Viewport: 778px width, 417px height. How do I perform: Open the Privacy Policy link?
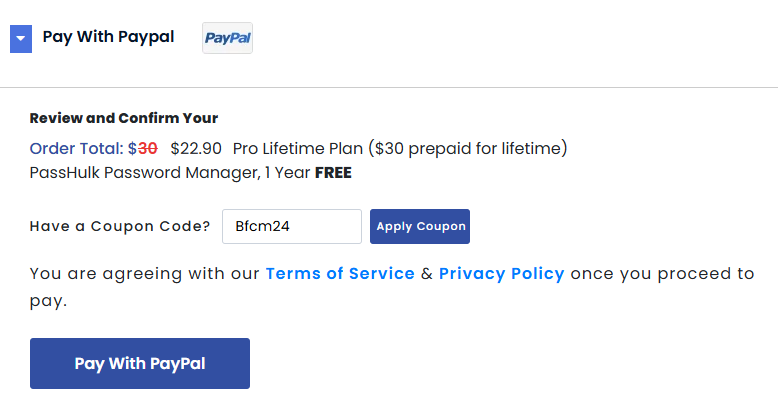click(501, 274)
